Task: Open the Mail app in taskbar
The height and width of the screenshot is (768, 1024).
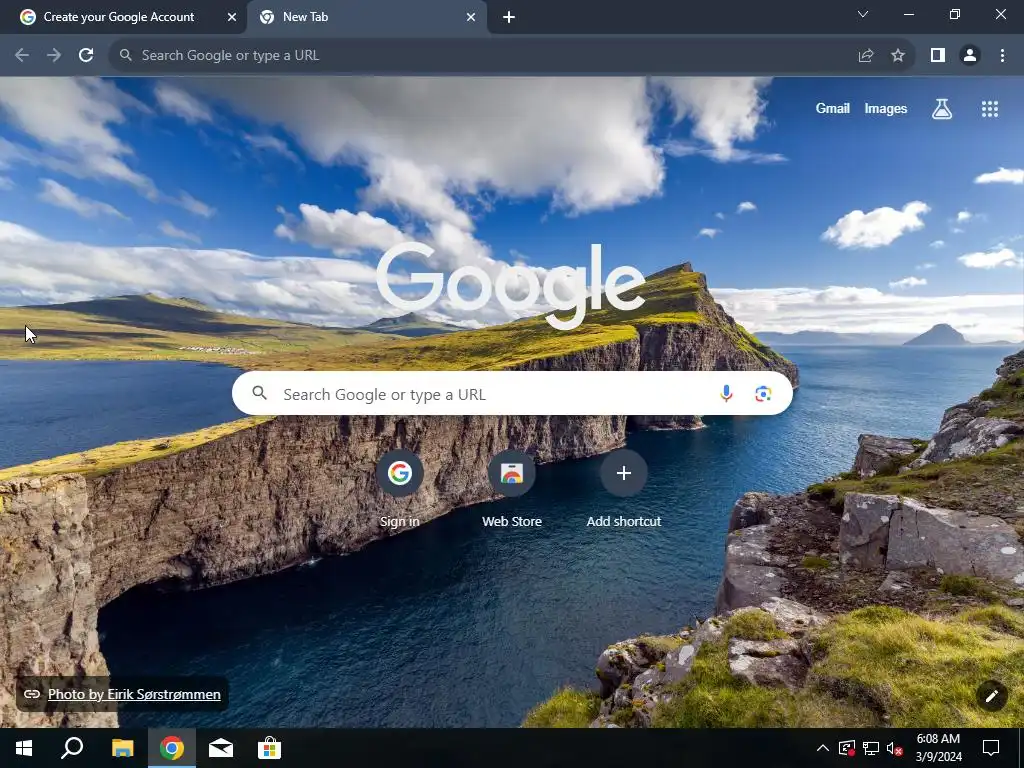Action: 220,748
